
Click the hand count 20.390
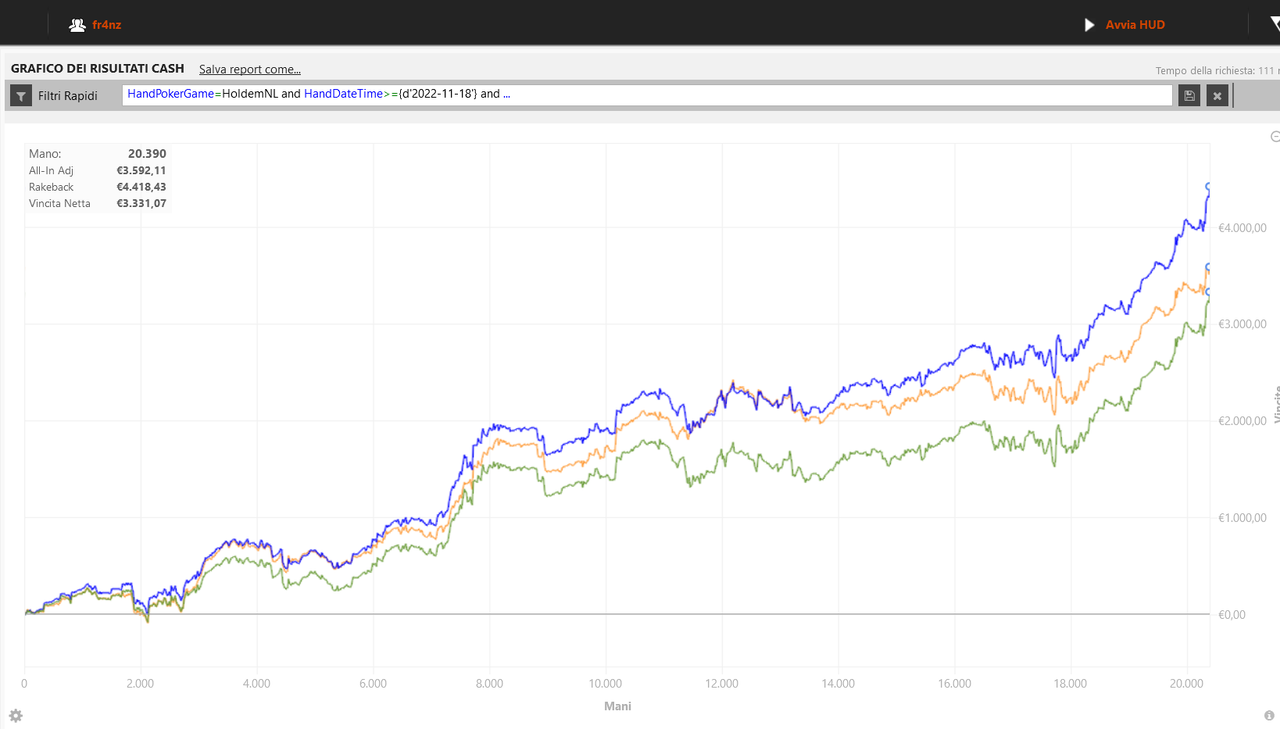click(147, 154)
